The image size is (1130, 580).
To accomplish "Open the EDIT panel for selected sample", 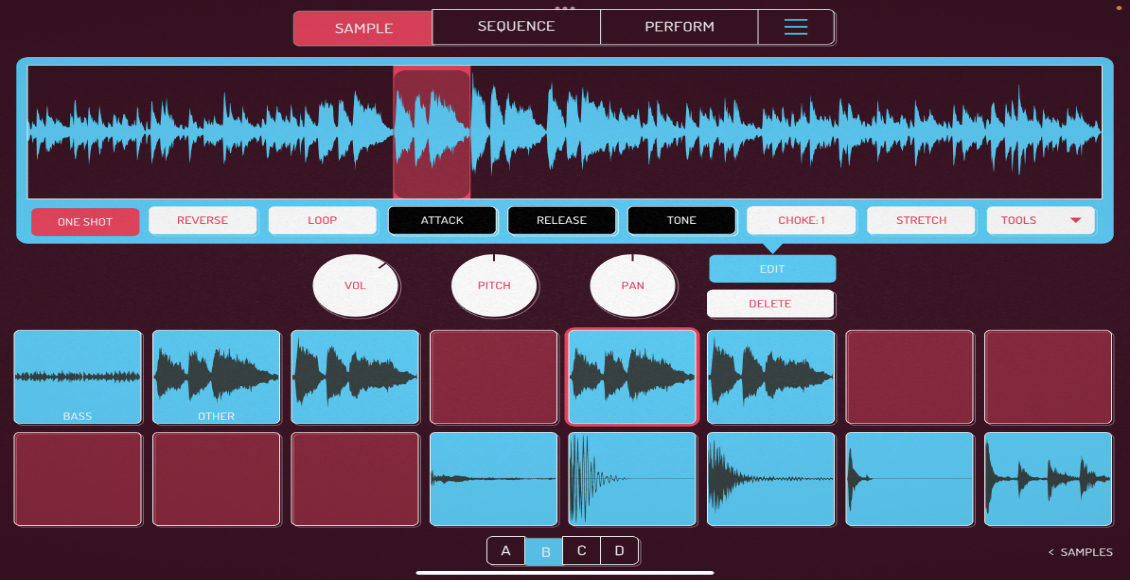I will 771,268.
